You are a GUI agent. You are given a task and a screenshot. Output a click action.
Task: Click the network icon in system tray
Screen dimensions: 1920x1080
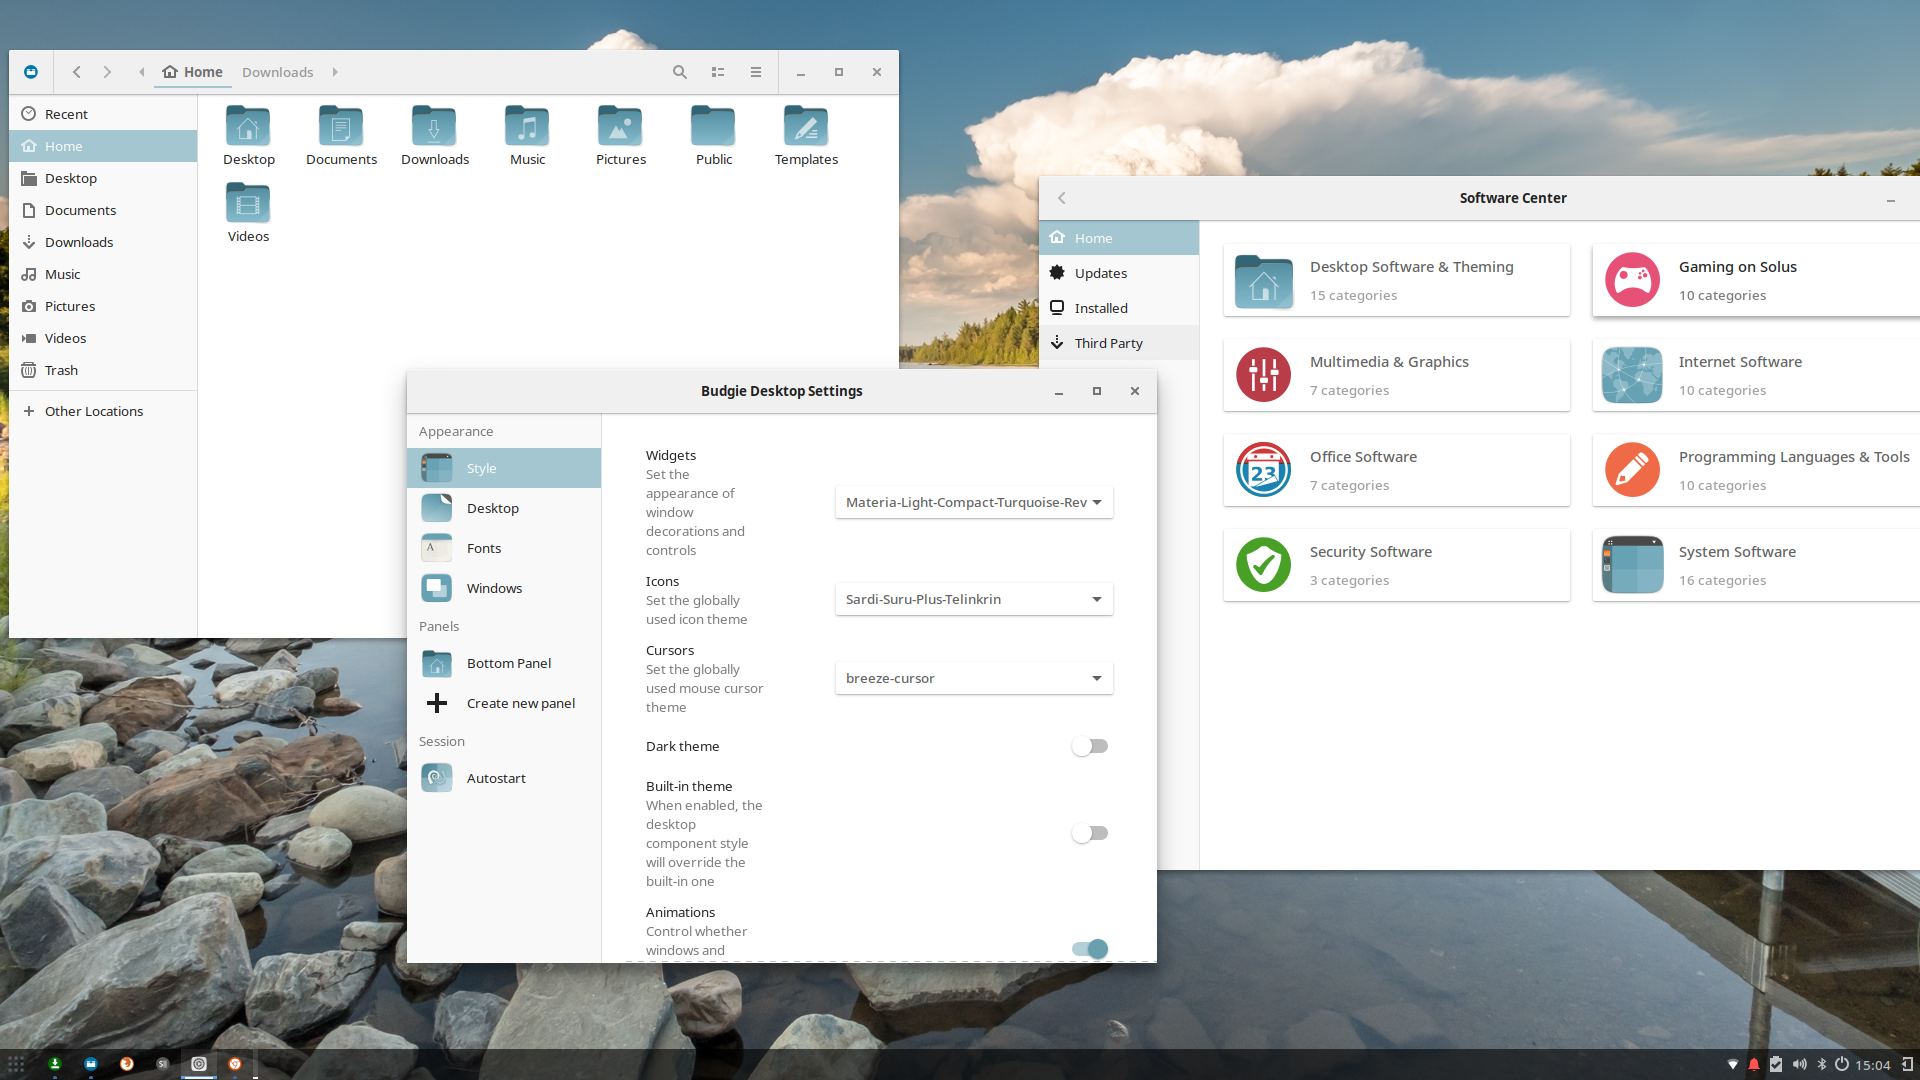(1733, 1065)
